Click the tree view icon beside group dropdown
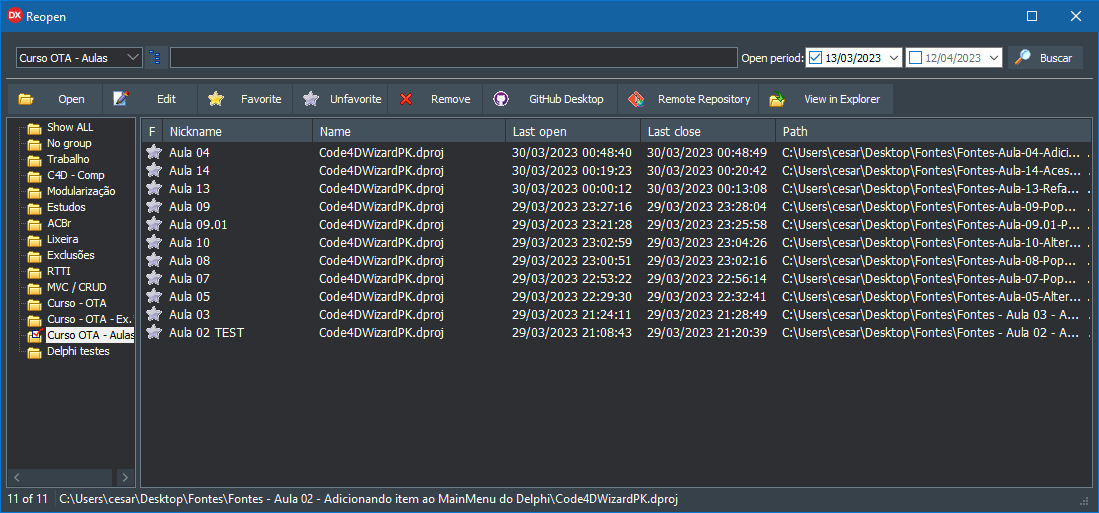The width and height of the screenshot is (1099, 513). pos(155,58)
